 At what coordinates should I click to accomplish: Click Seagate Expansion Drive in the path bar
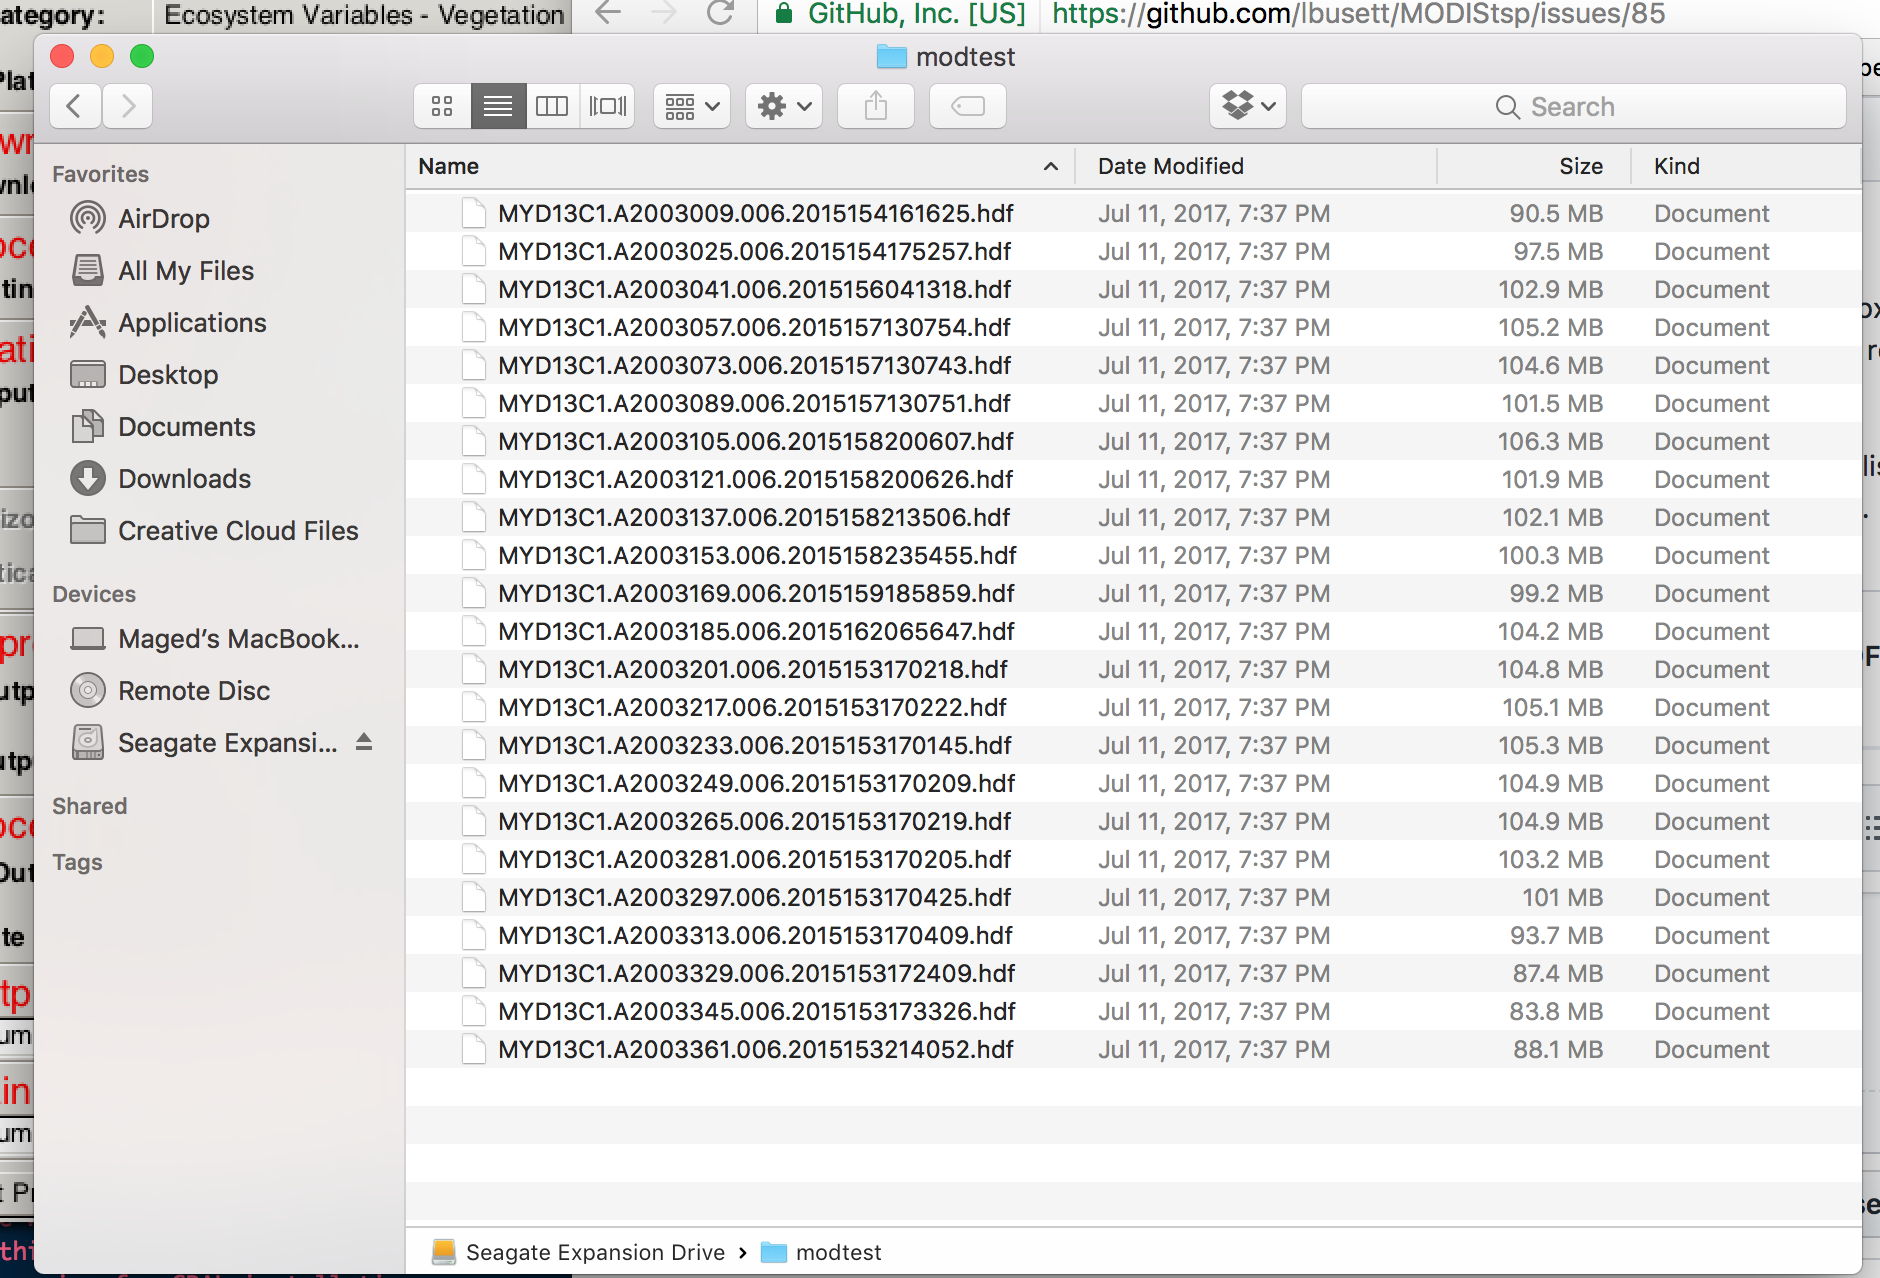click(595, 1251)
